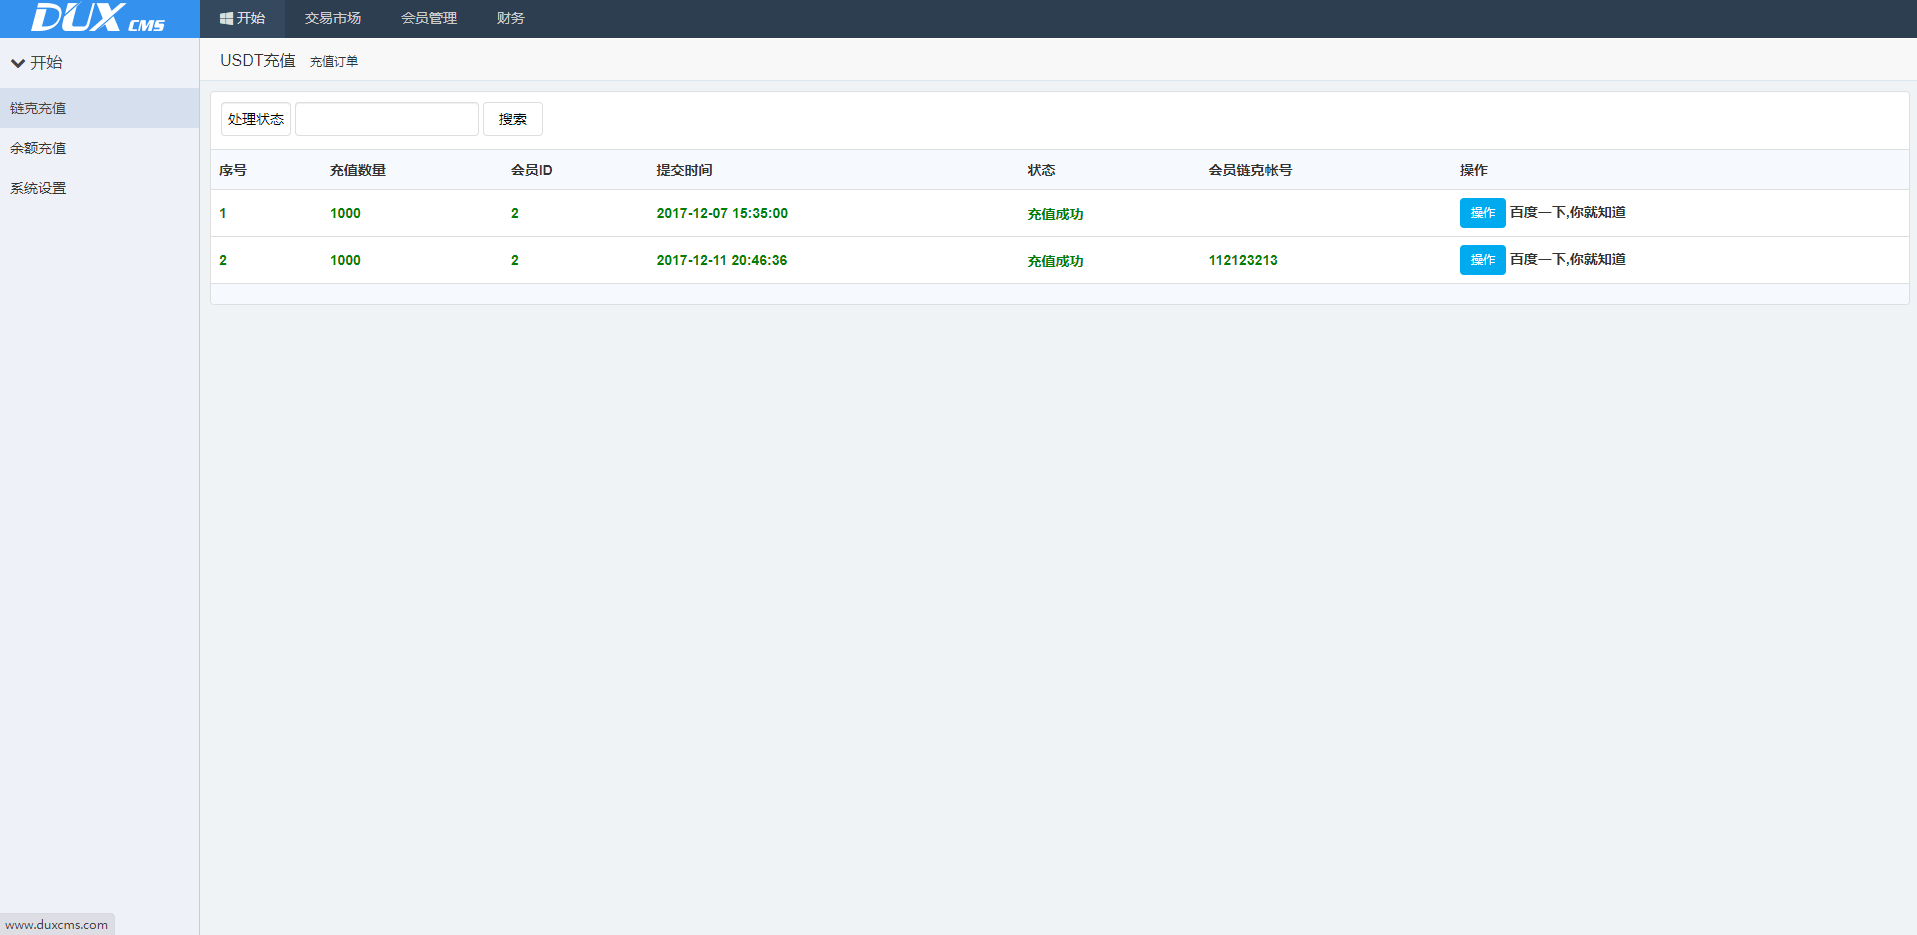Image resolution: width=1917 pixels, height=935 pixels.
Task: Click the 提交时间 column header
Action: pos(684,170)
